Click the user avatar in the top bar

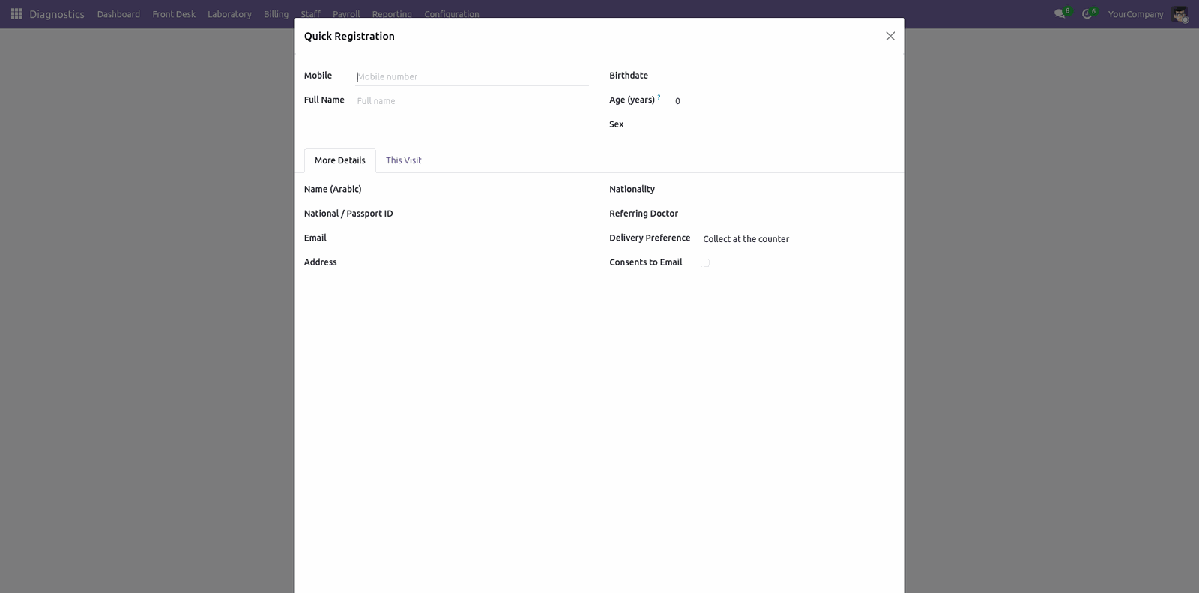tap(1180, 14)
